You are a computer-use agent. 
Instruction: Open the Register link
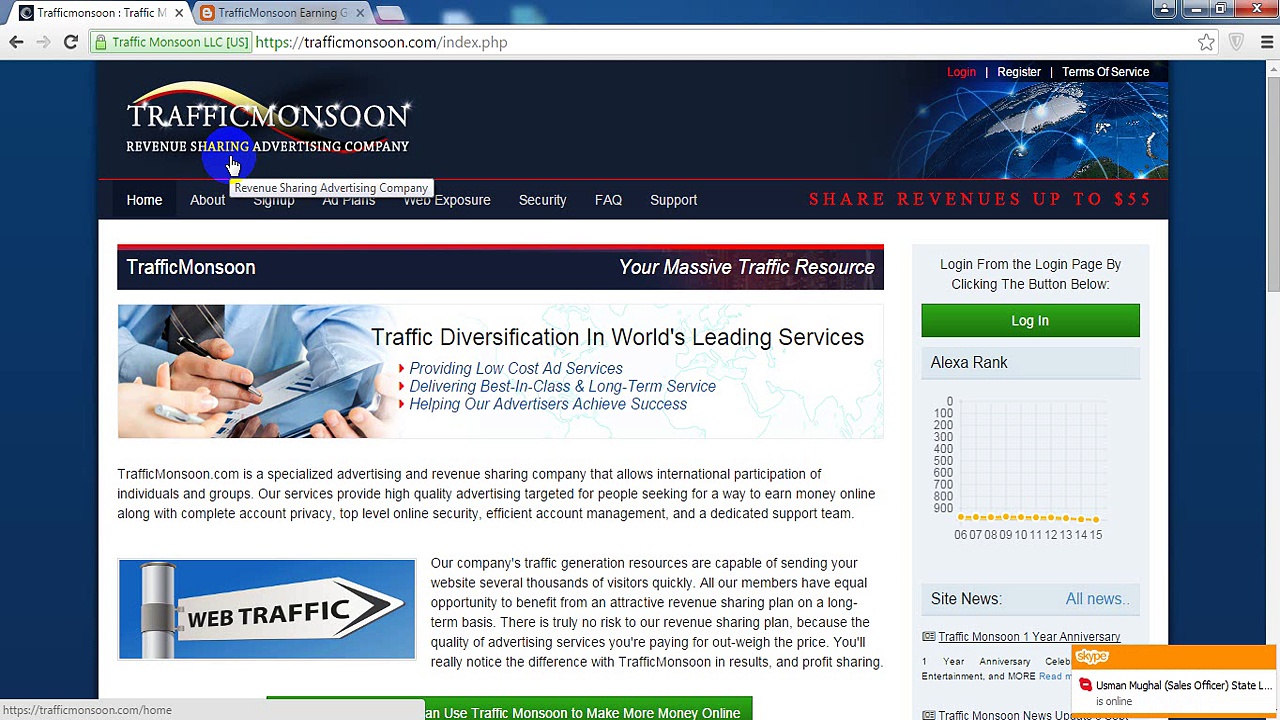[1019, 72]
